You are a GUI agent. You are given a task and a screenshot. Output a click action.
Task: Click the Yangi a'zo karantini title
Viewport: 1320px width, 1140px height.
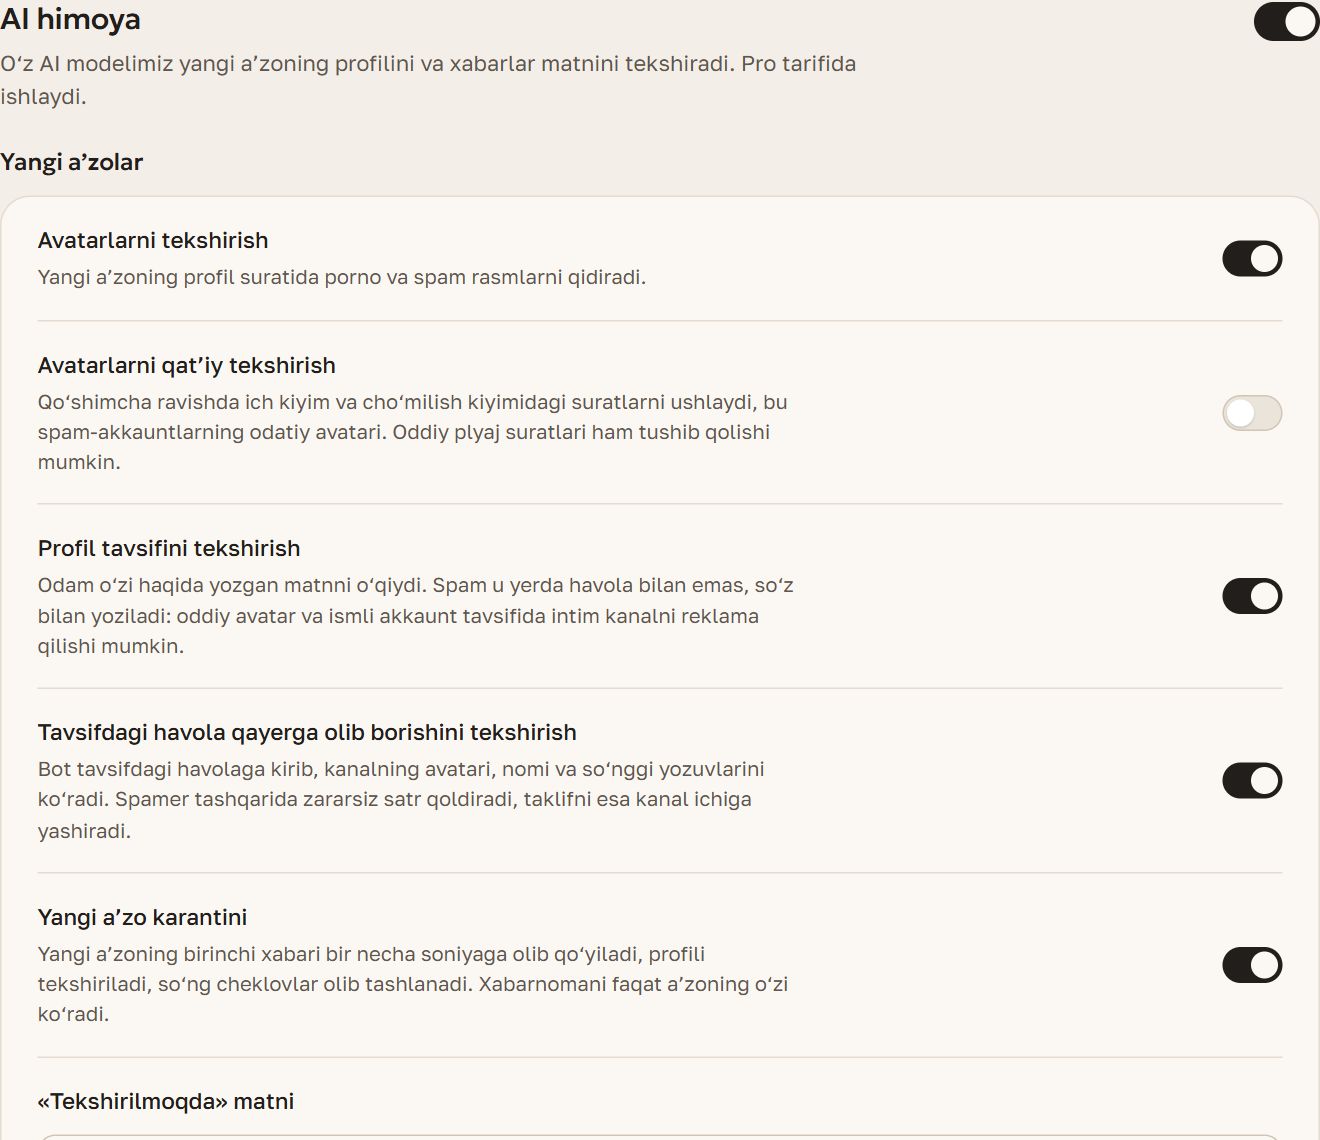pos(142,917)
